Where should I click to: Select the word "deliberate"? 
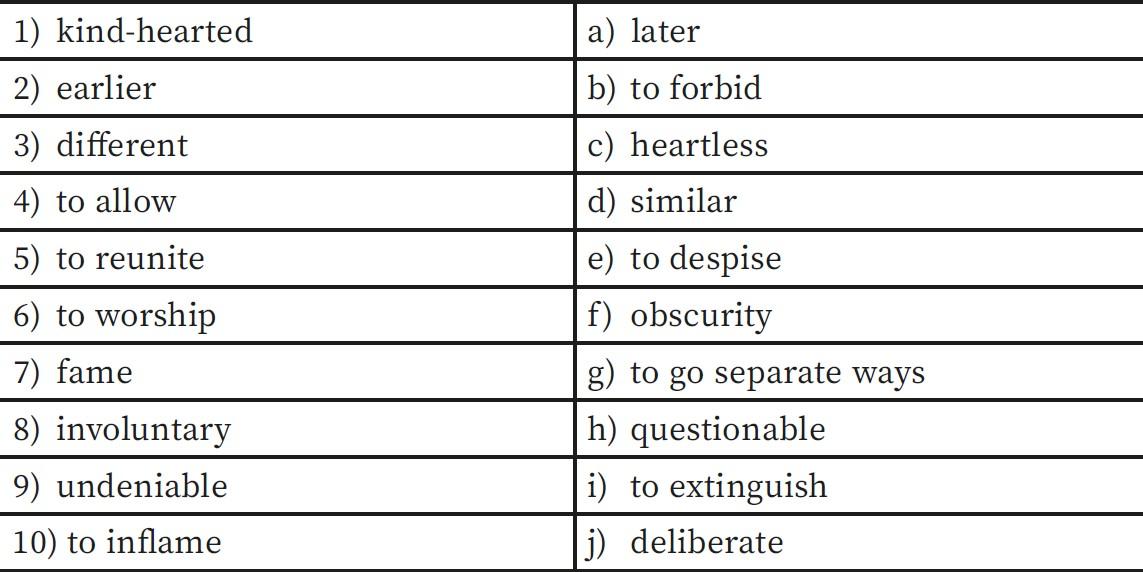pyautogui.click(x=707, y=543)
